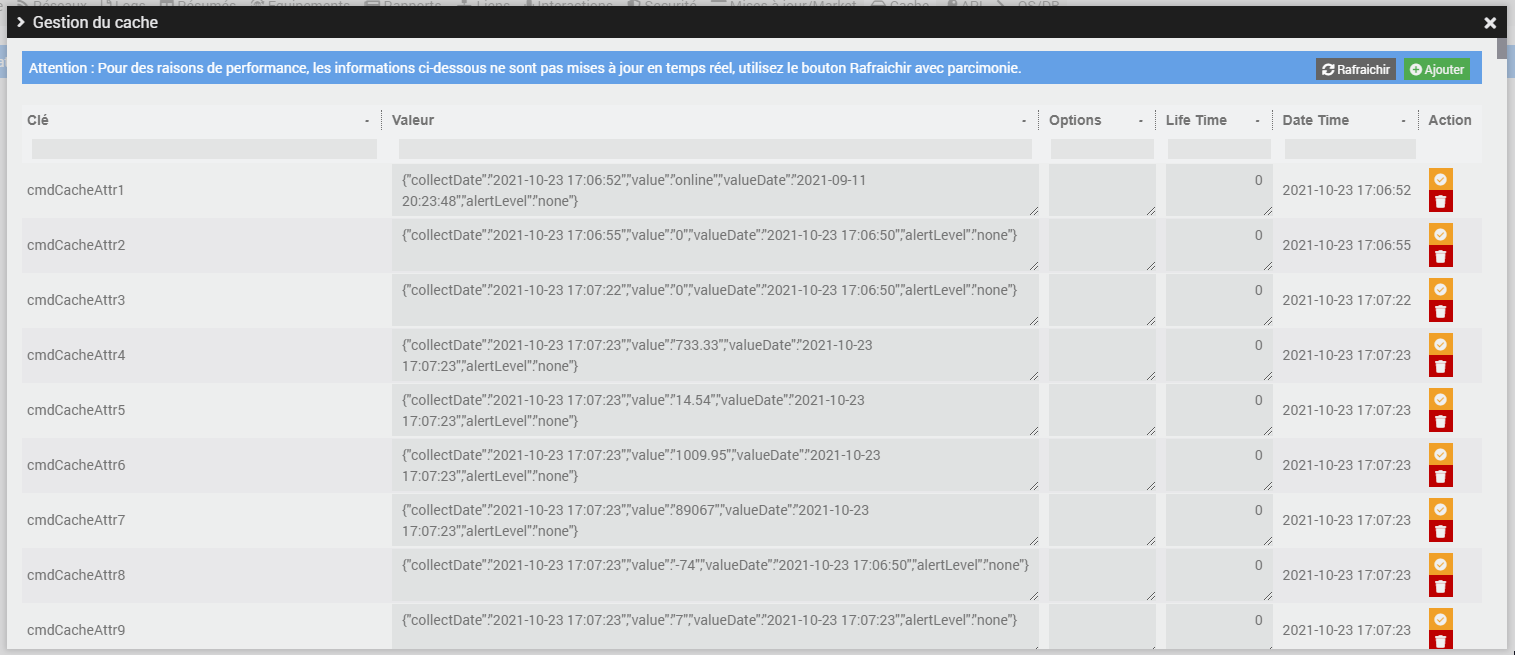Click the Life Time field of cmdCacheAttr3
Viewport: 1515px width, 655px height.
1219,300
